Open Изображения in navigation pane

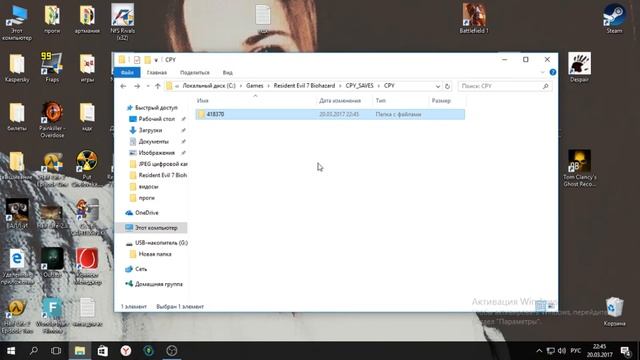[x=156, y=153]
